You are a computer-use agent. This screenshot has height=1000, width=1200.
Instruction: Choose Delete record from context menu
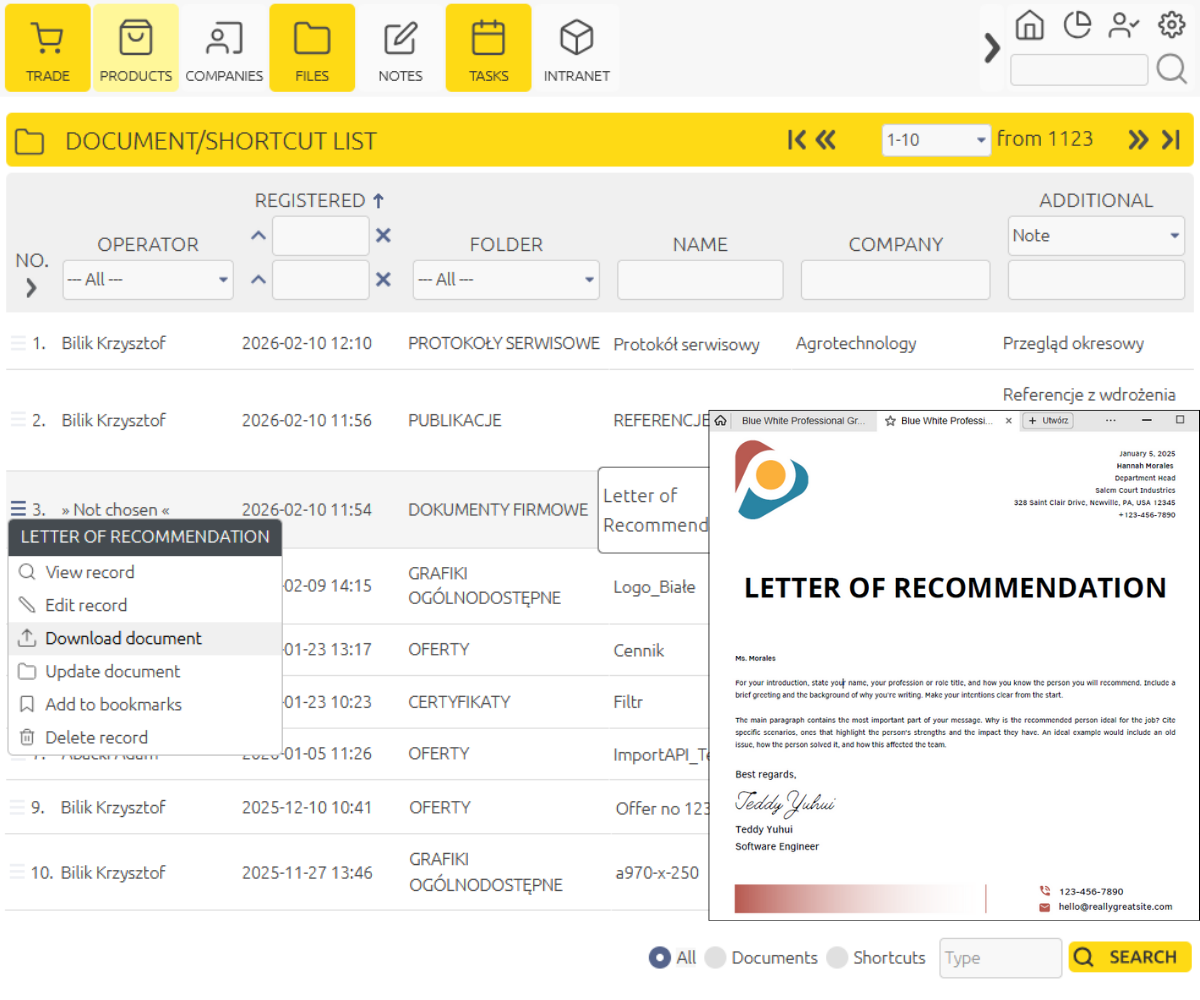pos(96,737)
